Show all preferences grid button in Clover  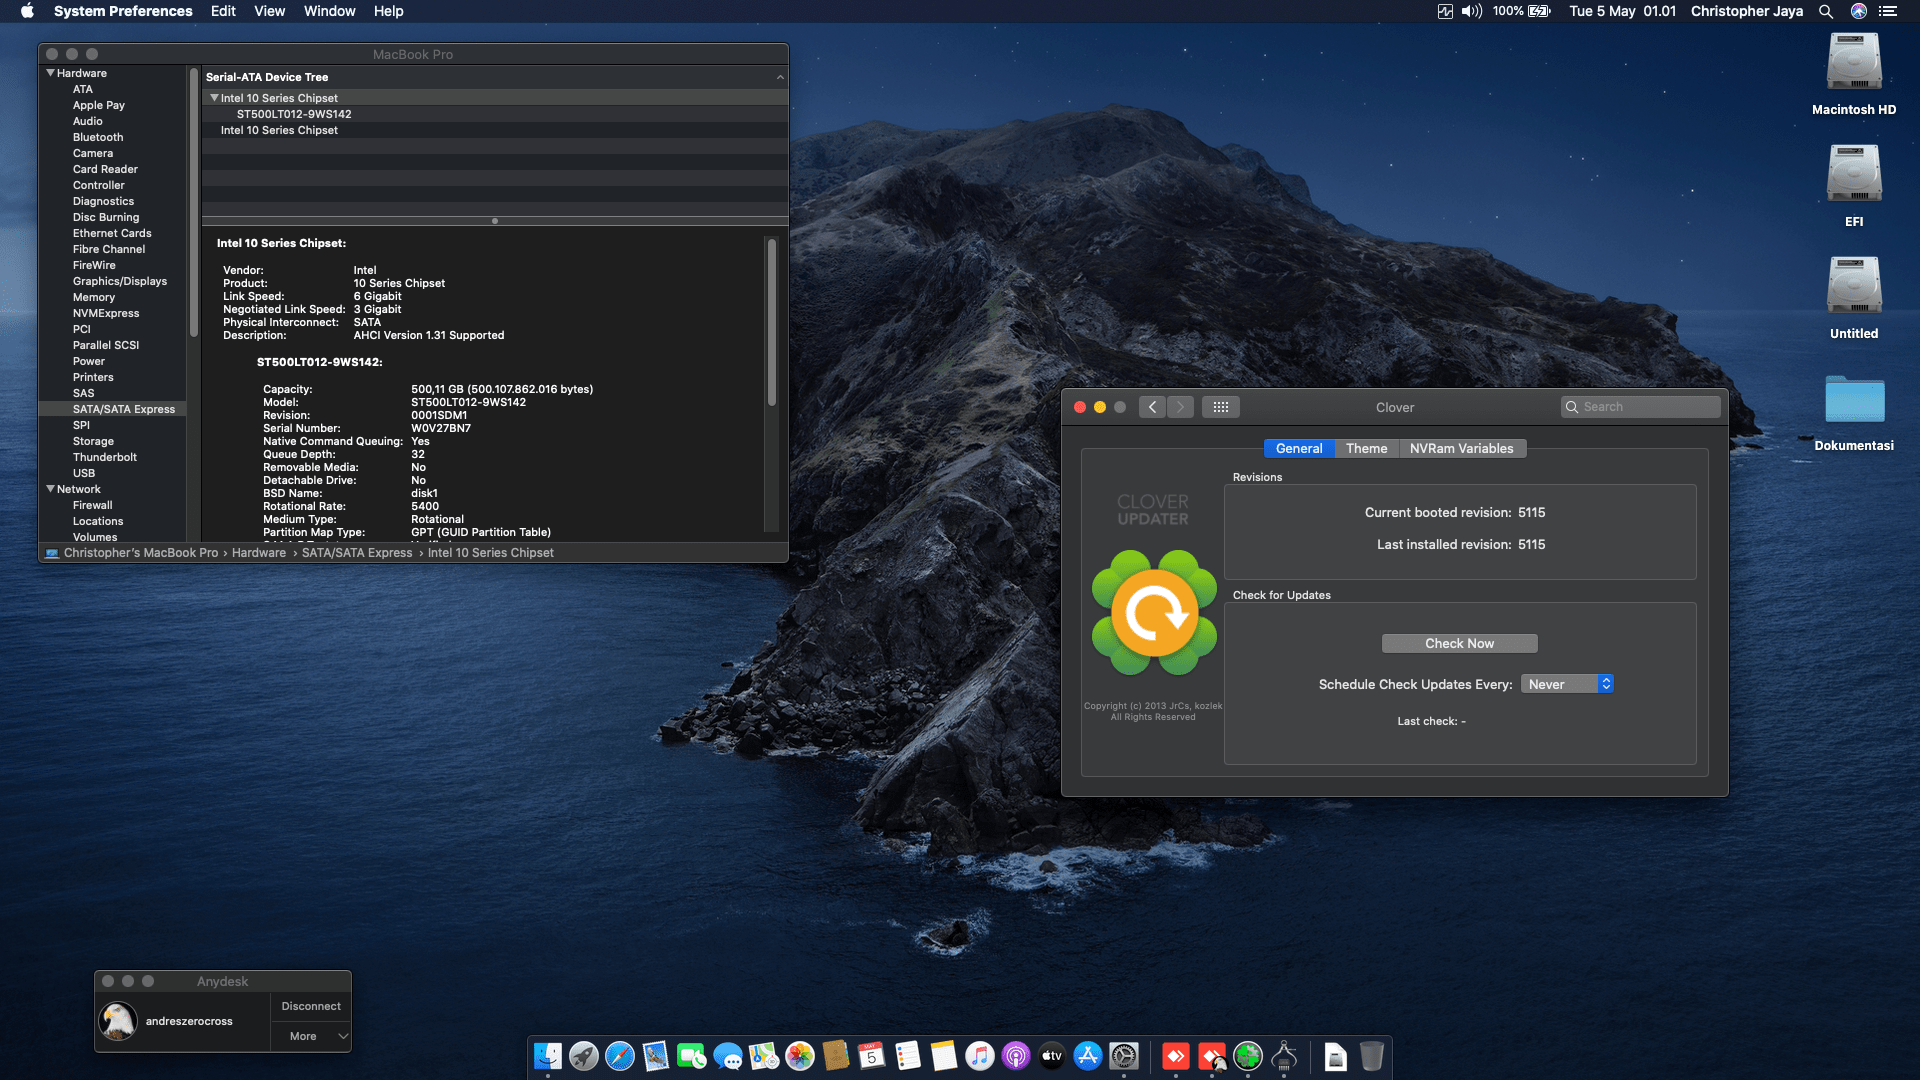coord(1221,407)
